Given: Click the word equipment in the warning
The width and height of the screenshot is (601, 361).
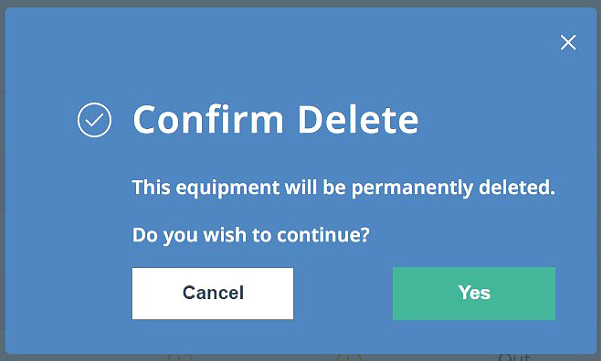Looking at the screenshot, I should tap(228, 188).
